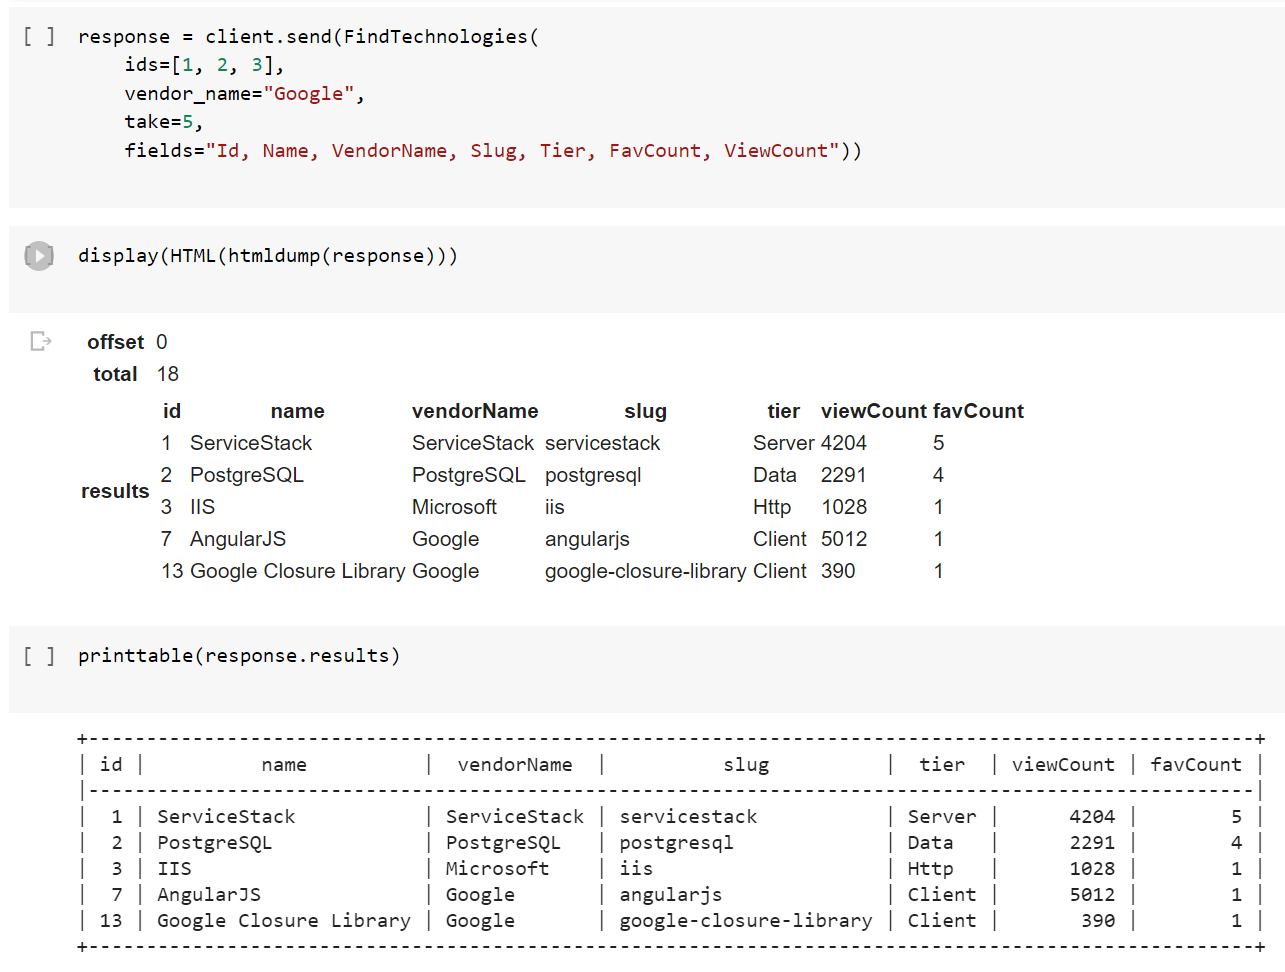Click 'postgresql' slug in the ASCII table
The image size is (1285, 972).
pos(676,843)
